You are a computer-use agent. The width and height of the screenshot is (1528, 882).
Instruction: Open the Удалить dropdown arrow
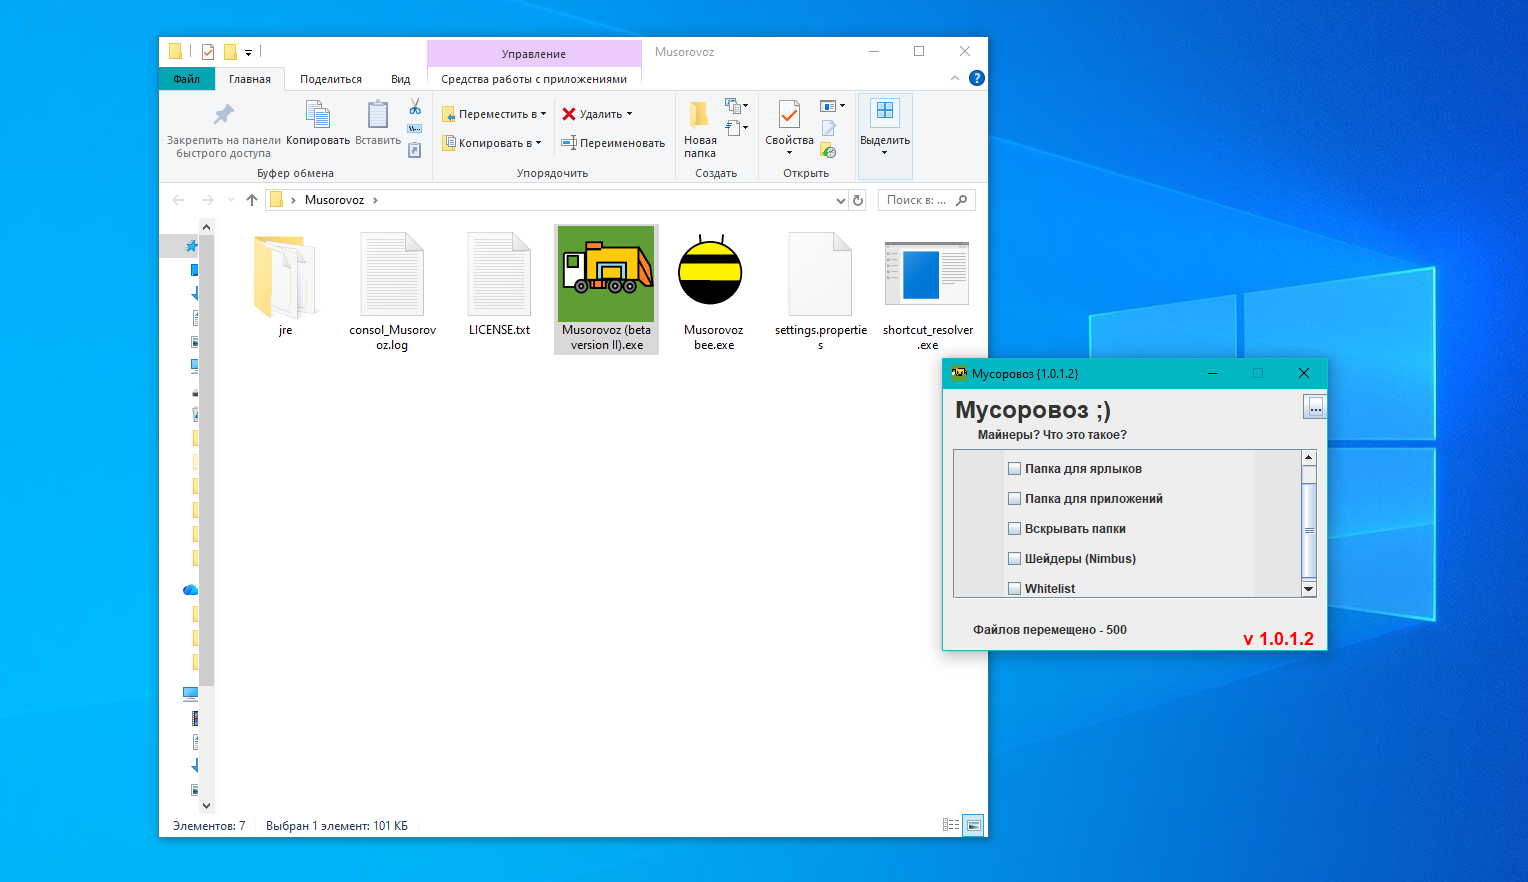(x=629, y=113)
